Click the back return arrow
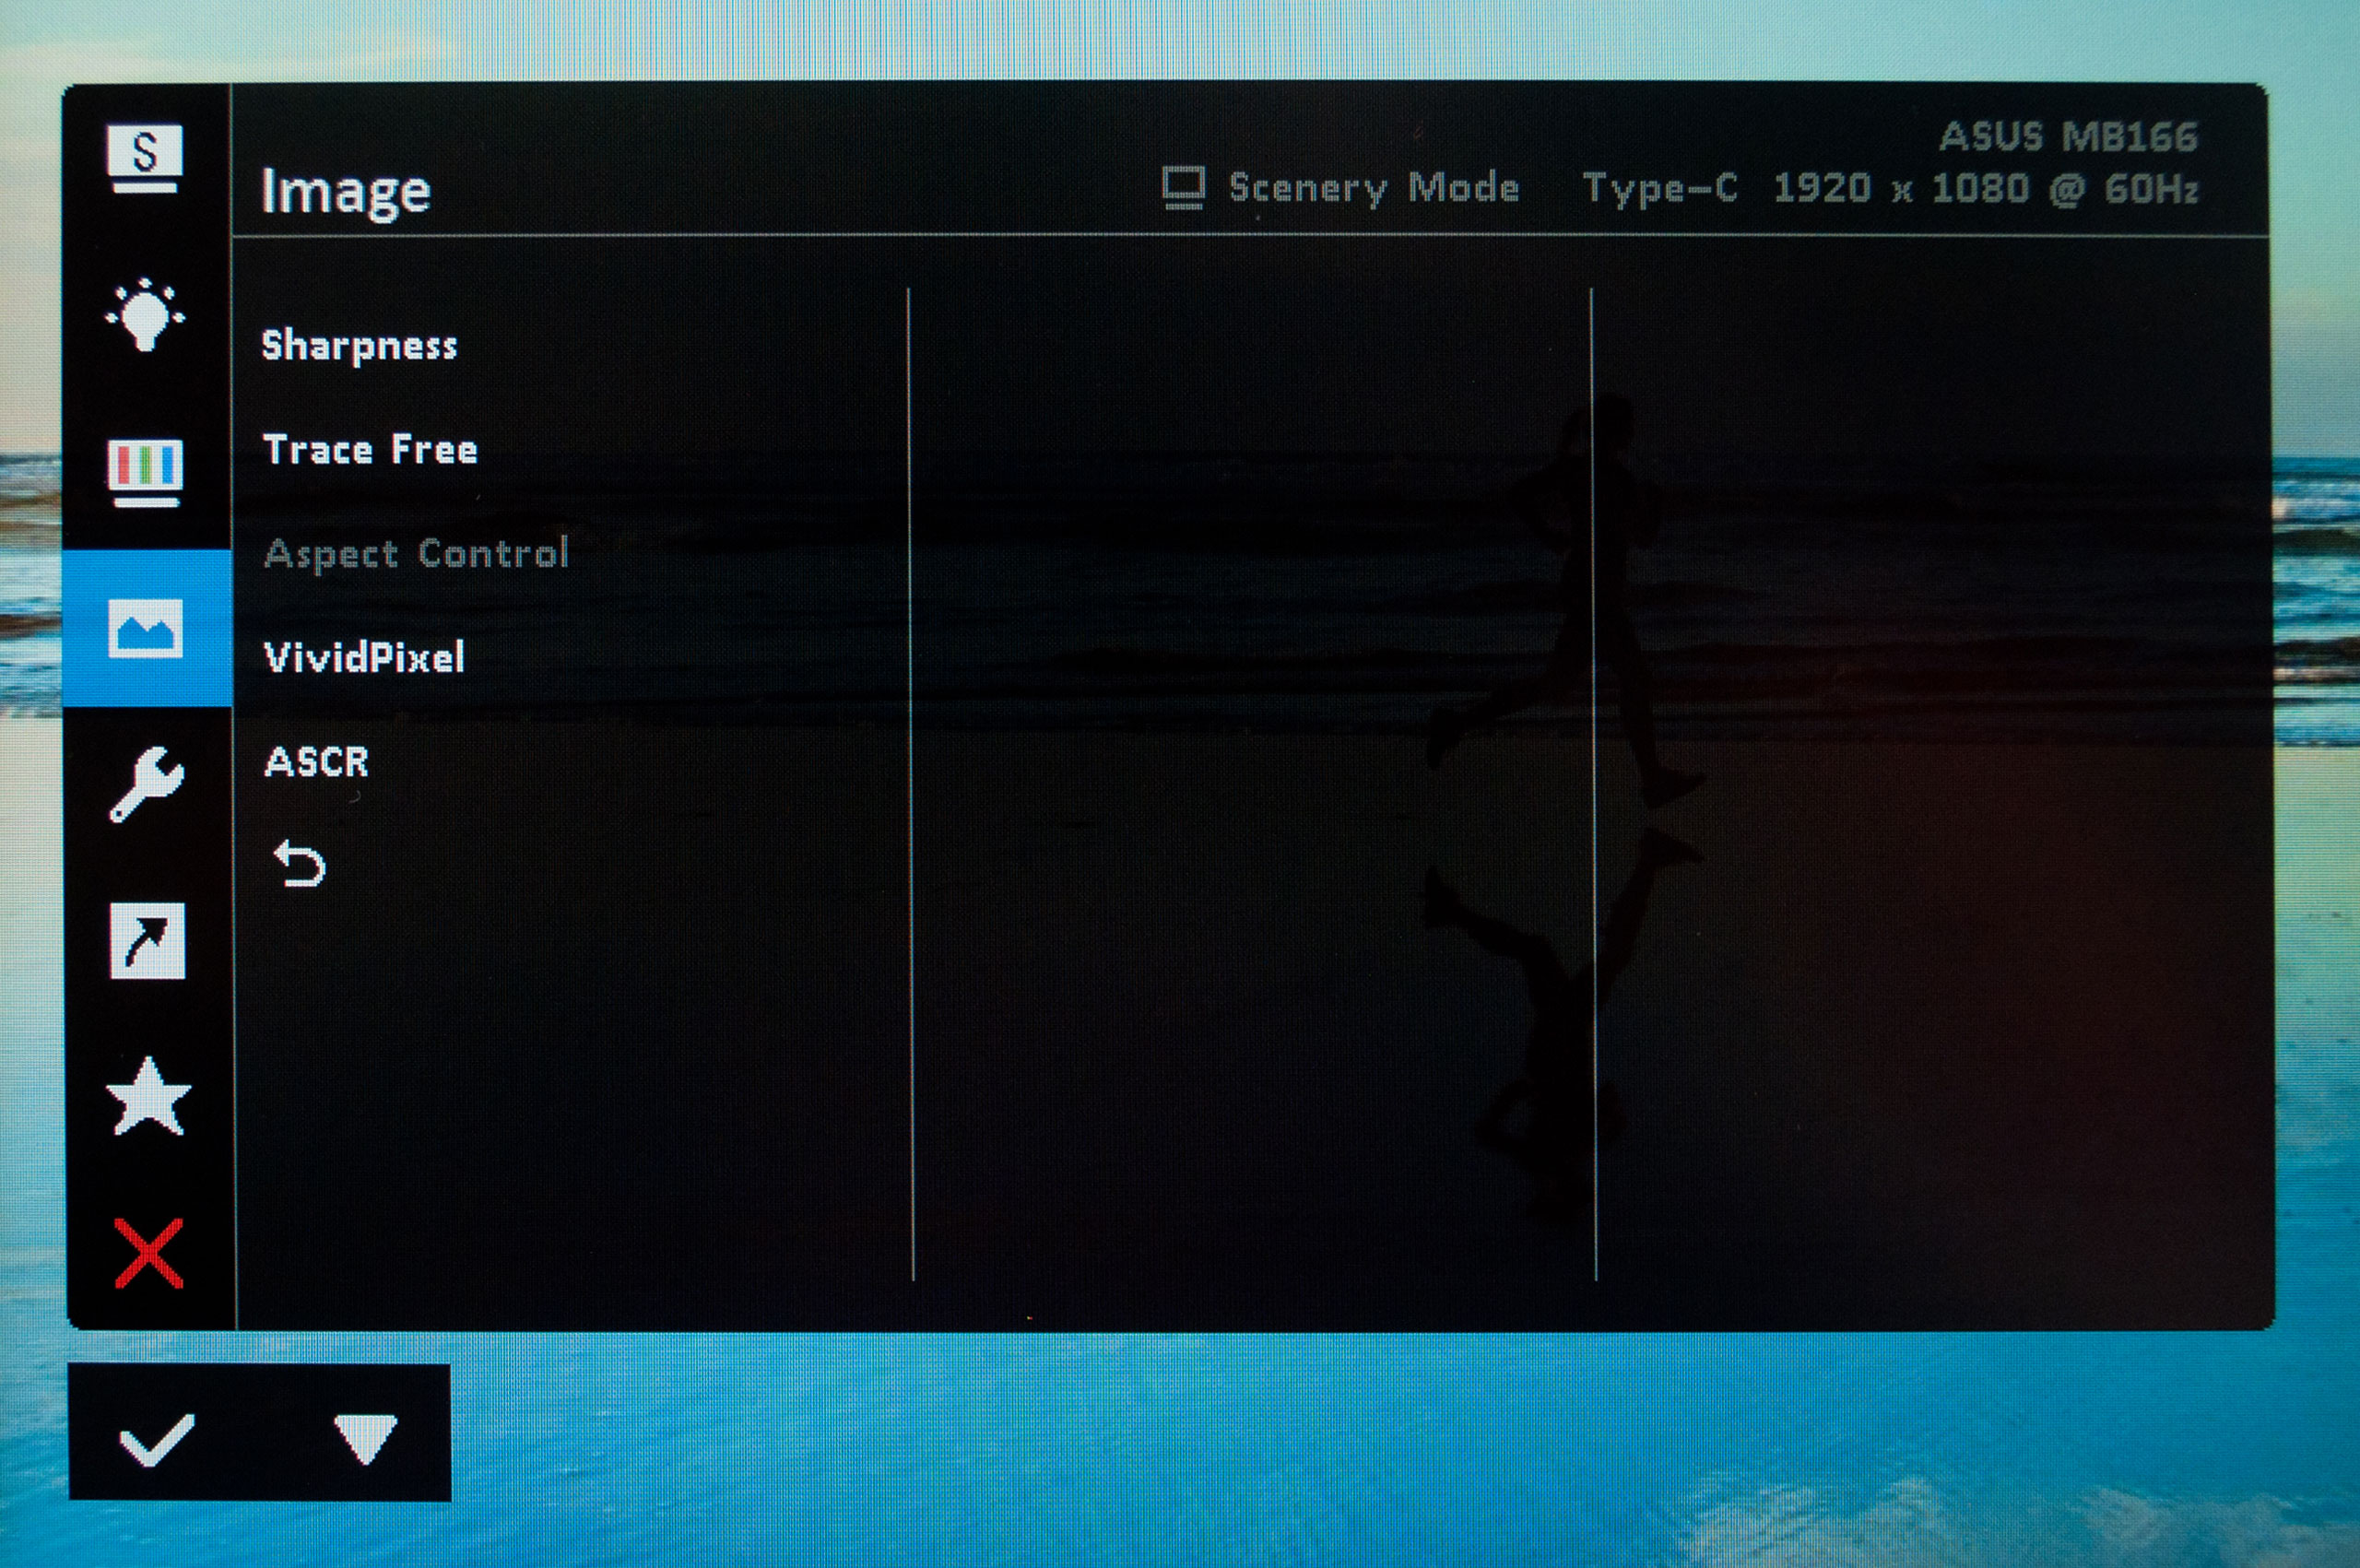The width and height of the screenshot is (2360, 1568). point(300,864)
